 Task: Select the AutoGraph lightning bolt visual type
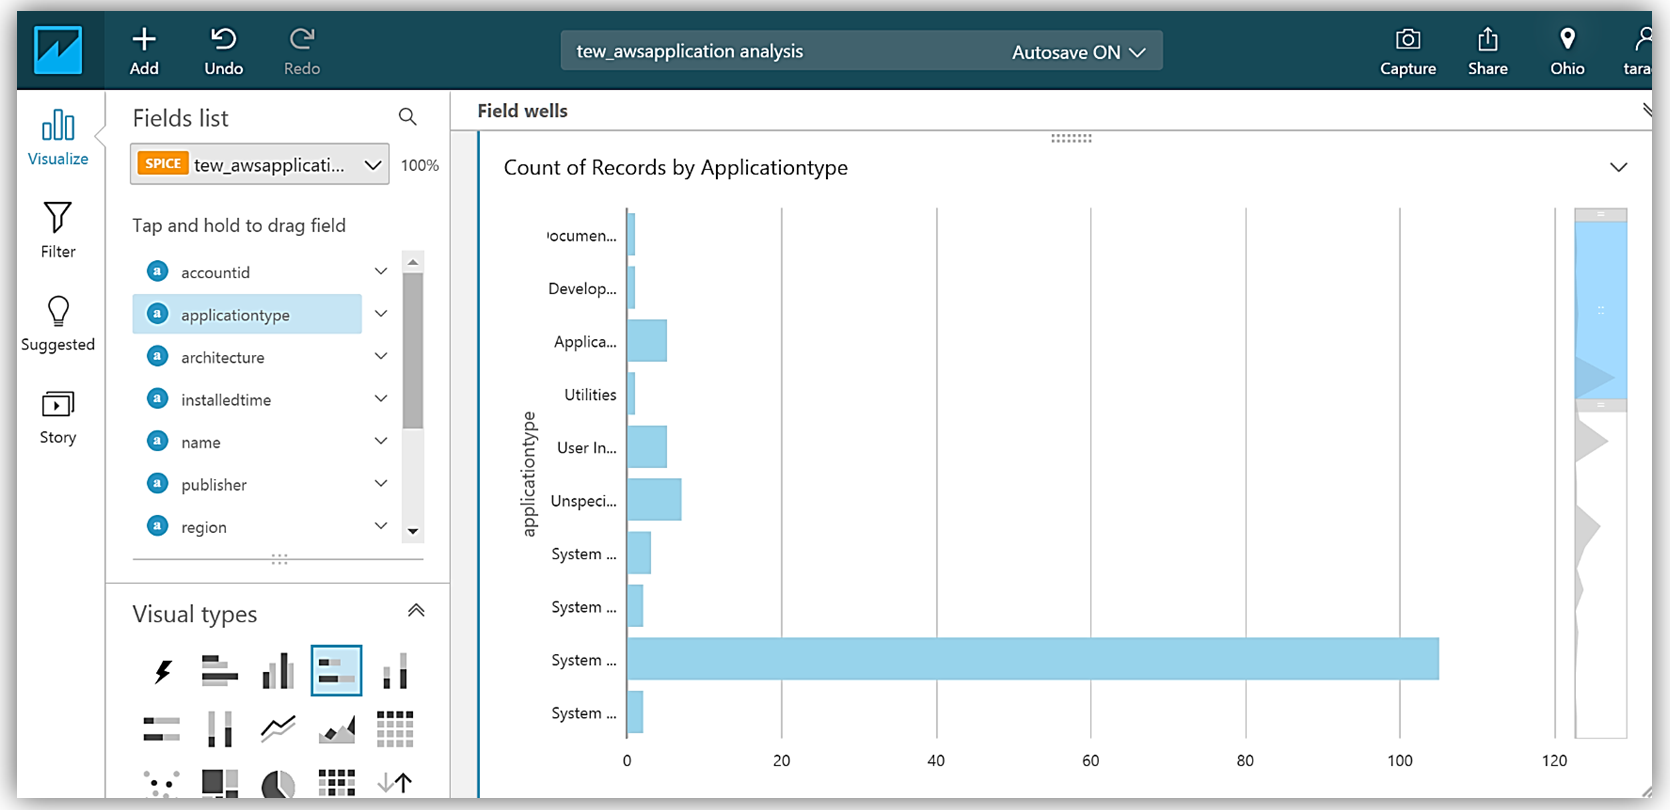(162, 671)
